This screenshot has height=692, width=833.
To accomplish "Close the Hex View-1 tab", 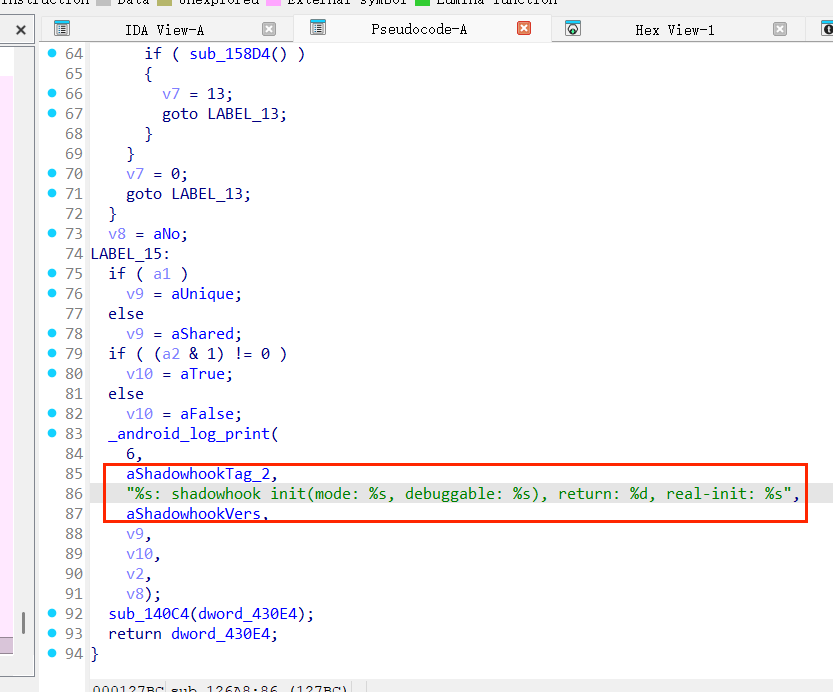I will click(779, 29).
